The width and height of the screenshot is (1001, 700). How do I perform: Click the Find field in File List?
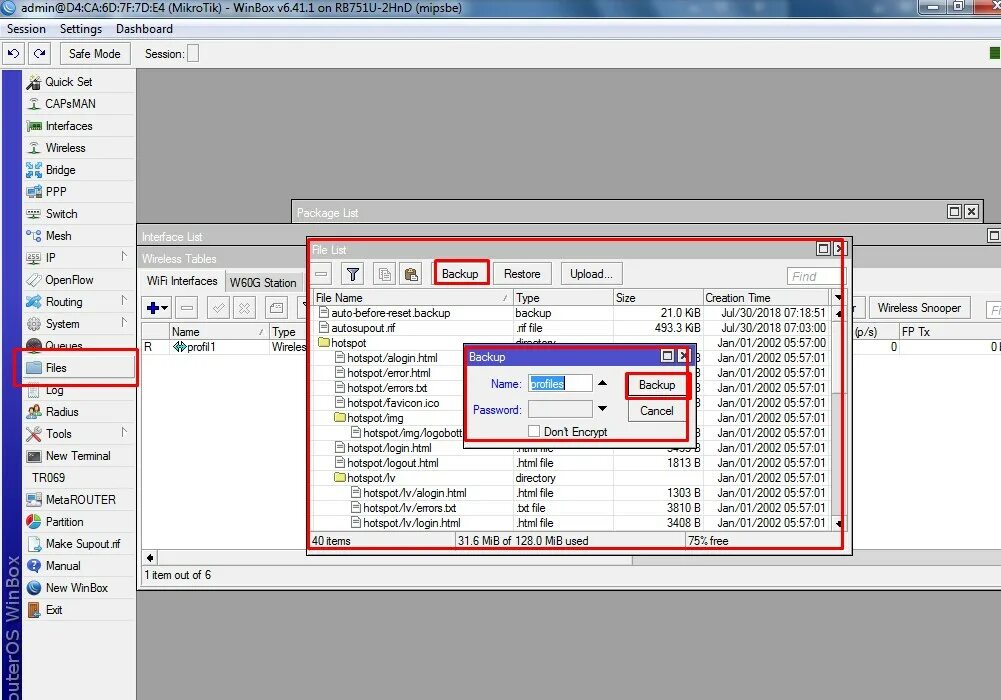click(x=815, y=276)
